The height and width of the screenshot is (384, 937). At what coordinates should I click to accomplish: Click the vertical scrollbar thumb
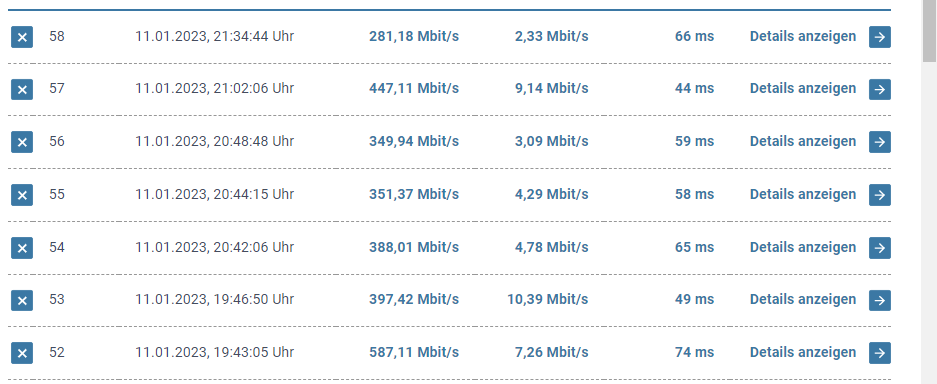(x=929, y=30)
